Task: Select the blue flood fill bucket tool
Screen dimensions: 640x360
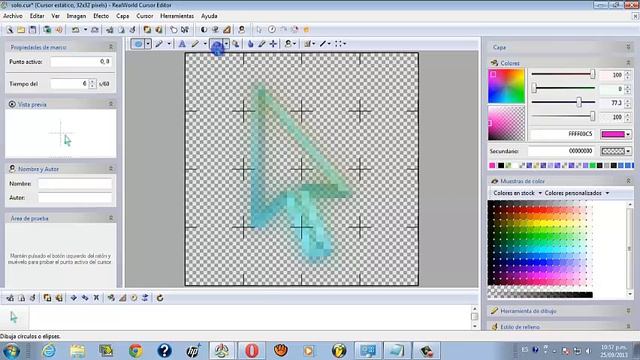Action: (251, 44)
